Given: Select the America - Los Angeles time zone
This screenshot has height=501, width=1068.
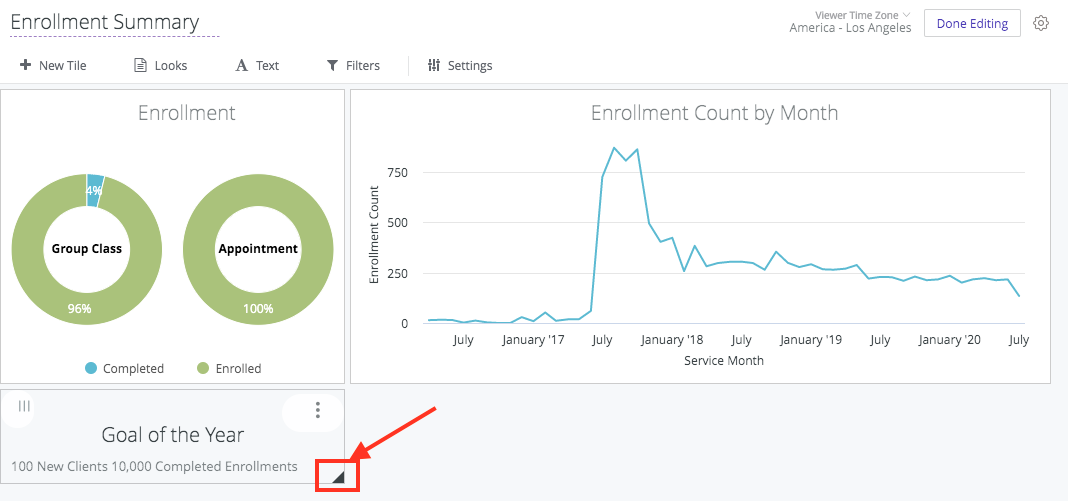Looking at the screenshot, I should point(850,28).
